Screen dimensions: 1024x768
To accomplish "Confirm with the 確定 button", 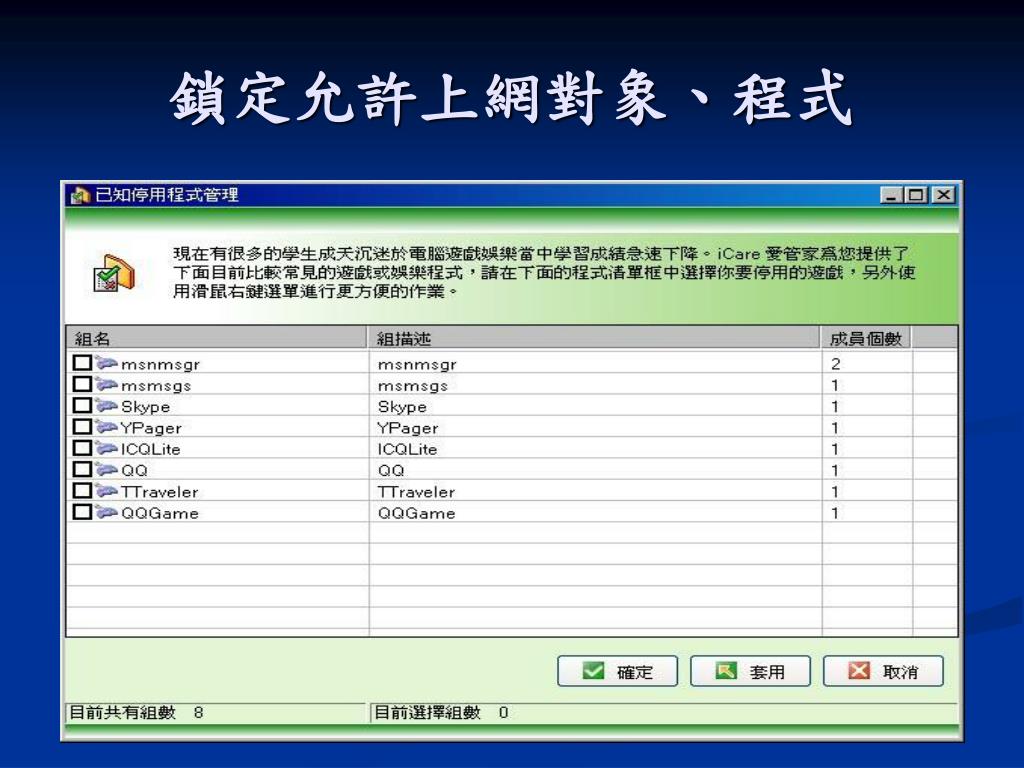I will 617,671.
